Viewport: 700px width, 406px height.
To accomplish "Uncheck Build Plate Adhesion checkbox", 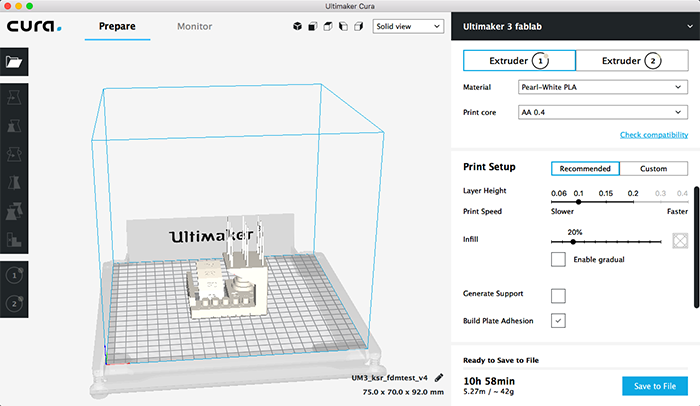I will (x=558, y=321).
